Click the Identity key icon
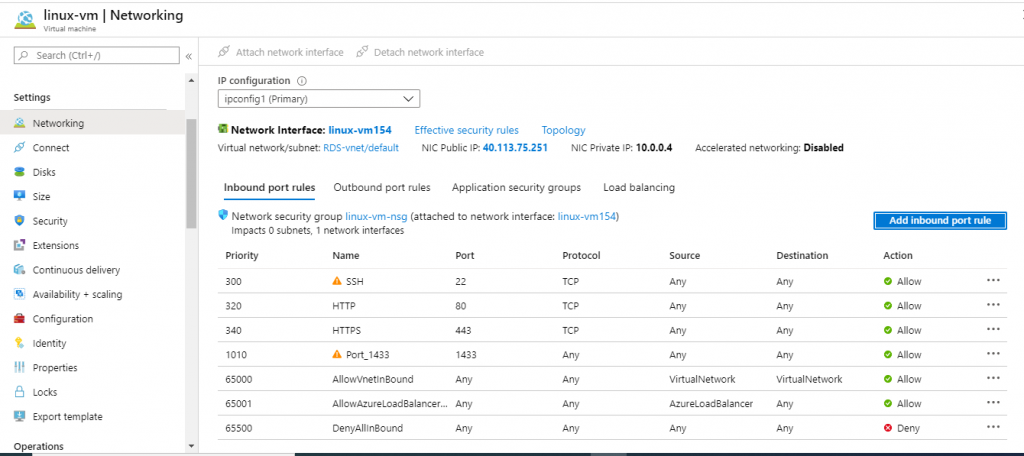The image size is (1024, 456). (20, 343)
